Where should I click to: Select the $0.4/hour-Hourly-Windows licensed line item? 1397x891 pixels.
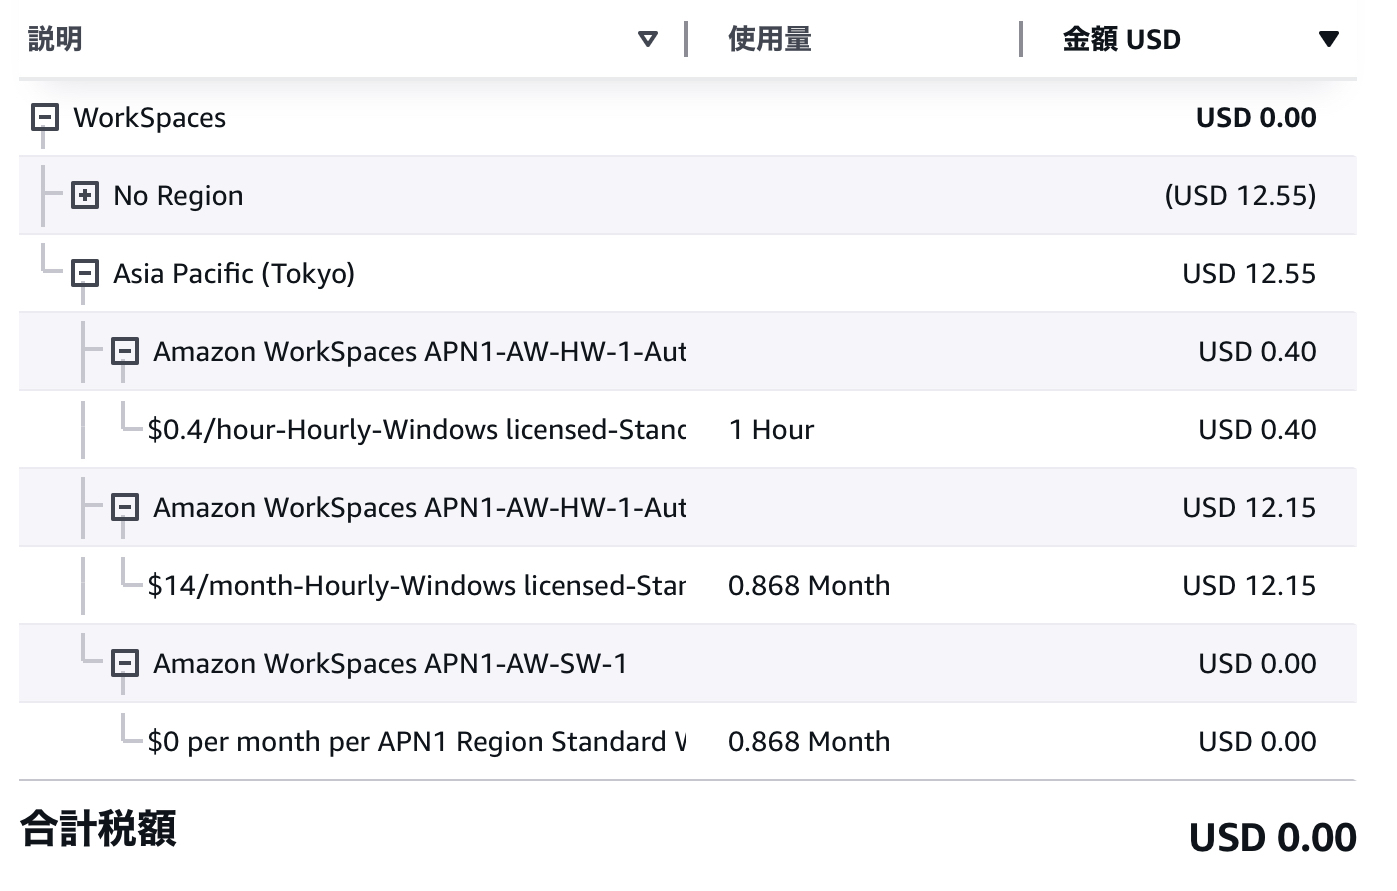pos(417,430)
